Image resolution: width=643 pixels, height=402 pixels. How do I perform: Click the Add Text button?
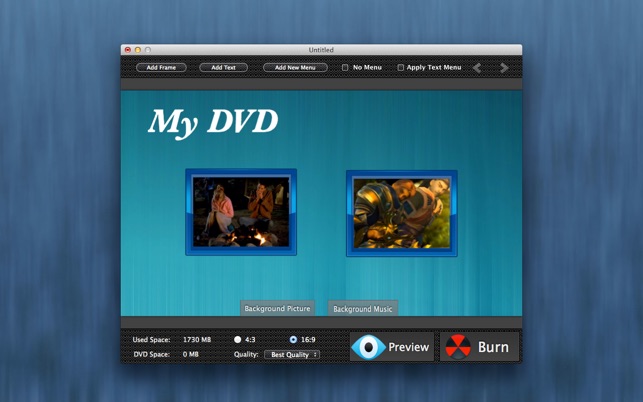pos(223,68)
